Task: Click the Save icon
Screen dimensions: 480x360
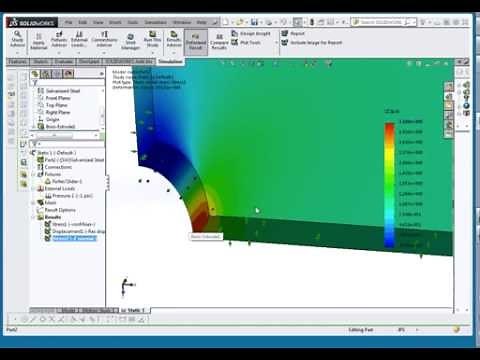Action: [x=254, y=22]
